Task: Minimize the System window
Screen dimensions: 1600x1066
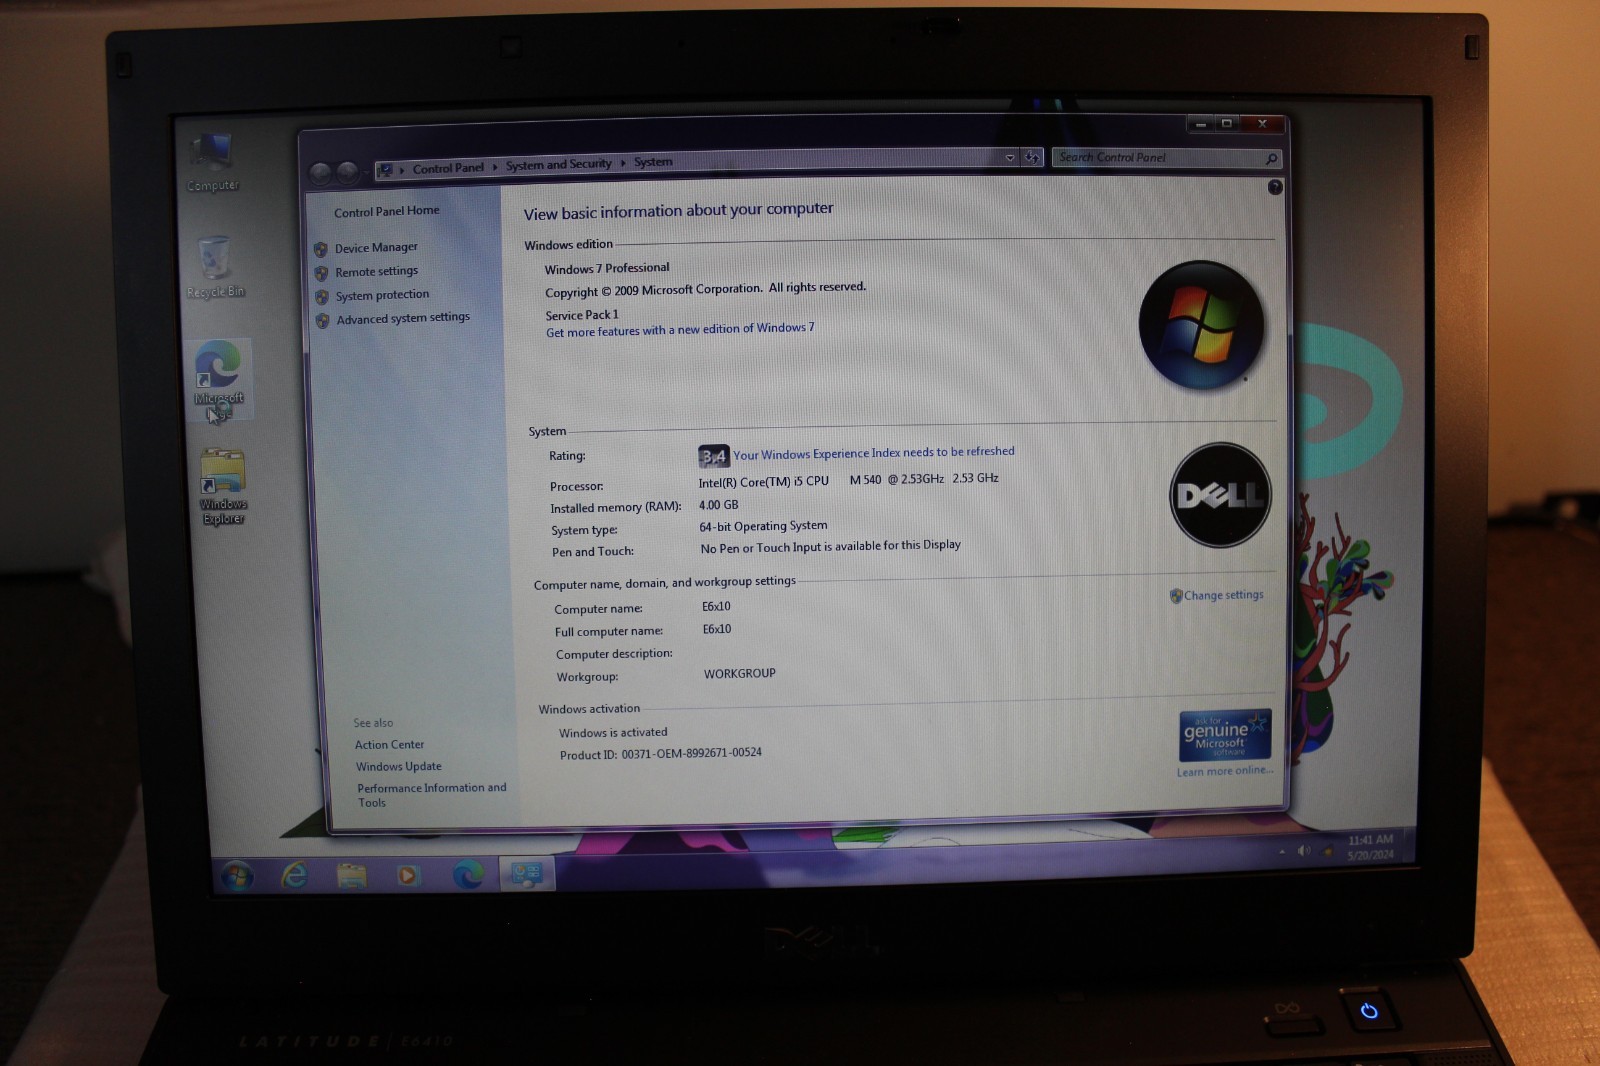Action: point(1201,124)
